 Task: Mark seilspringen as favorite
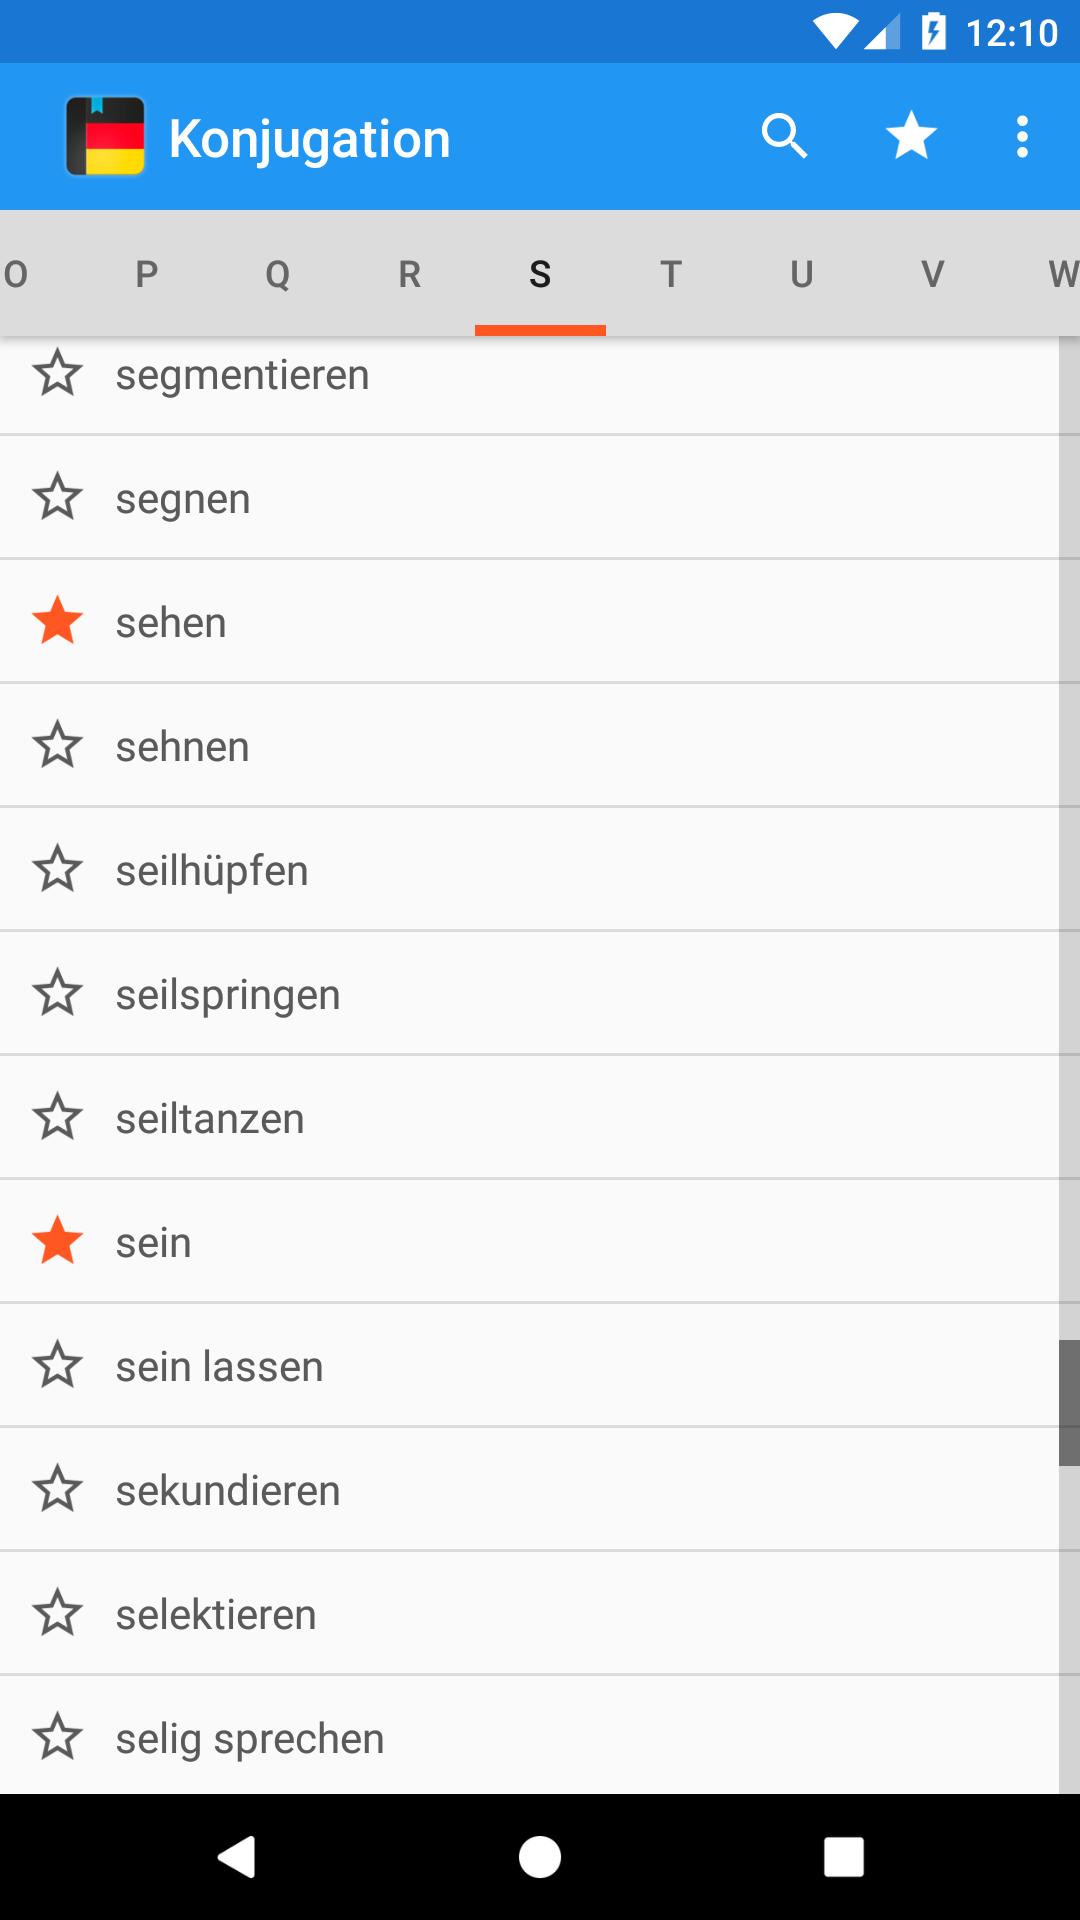tap(58, 994)
